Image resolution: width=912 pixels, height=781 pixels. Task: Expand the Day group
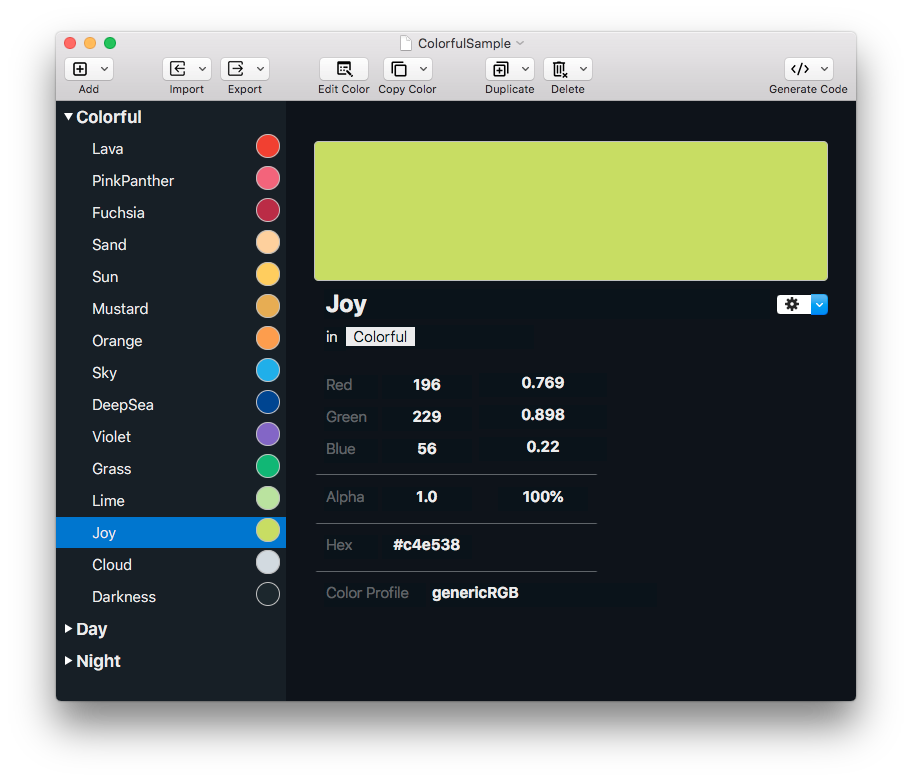click(x=70, y=629)
